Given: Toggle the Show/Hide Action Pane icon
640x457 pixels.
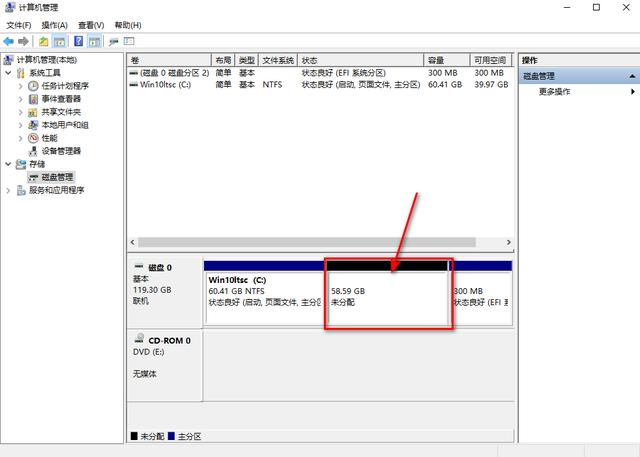Looking at the screenshot, I should pos(94,41).
